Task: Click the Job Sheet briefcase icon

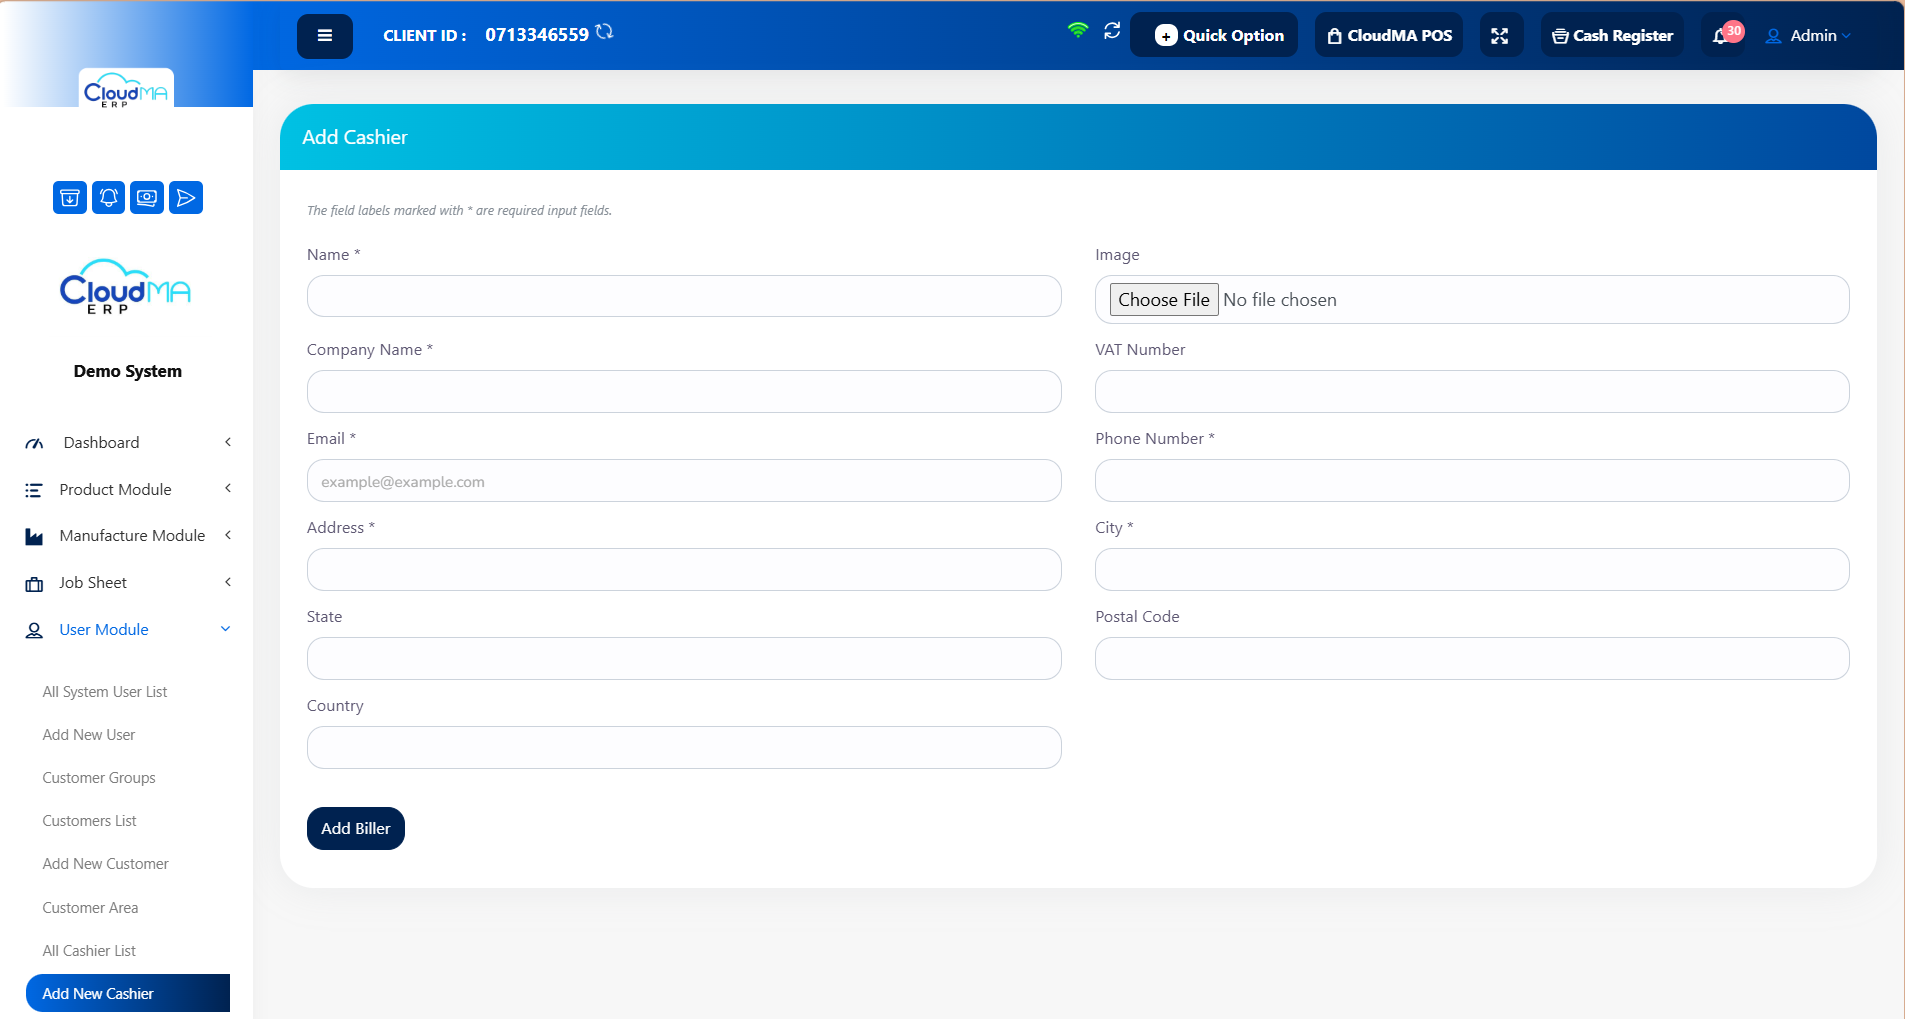Action: point(34,584)
